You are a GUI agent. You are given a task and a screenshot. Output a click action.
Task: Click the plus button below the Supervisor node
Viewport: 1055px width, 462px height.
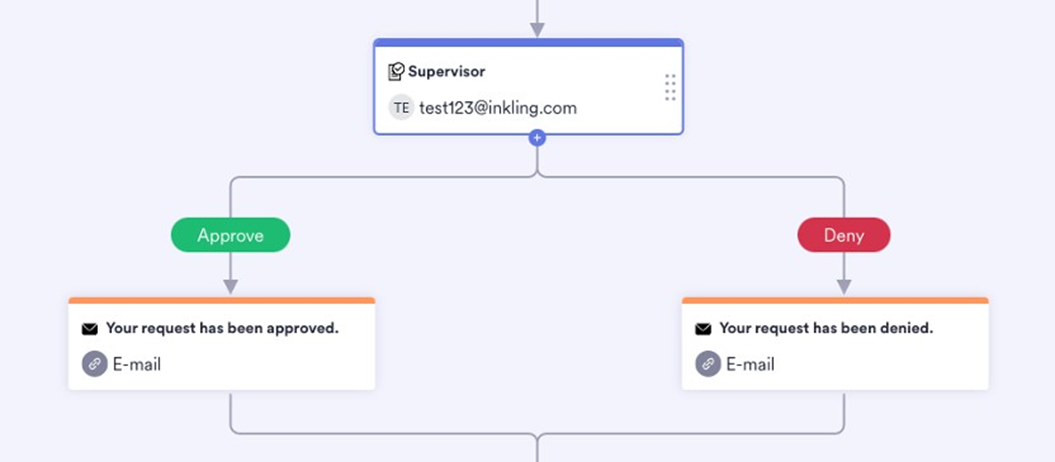pos(537,138)
